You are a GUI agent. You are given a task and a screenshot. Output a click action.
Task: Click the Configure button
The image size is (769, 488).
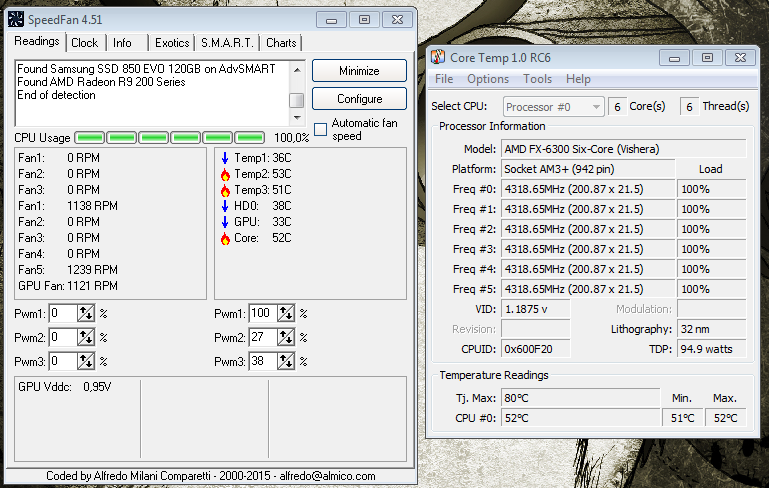point(359,99)
